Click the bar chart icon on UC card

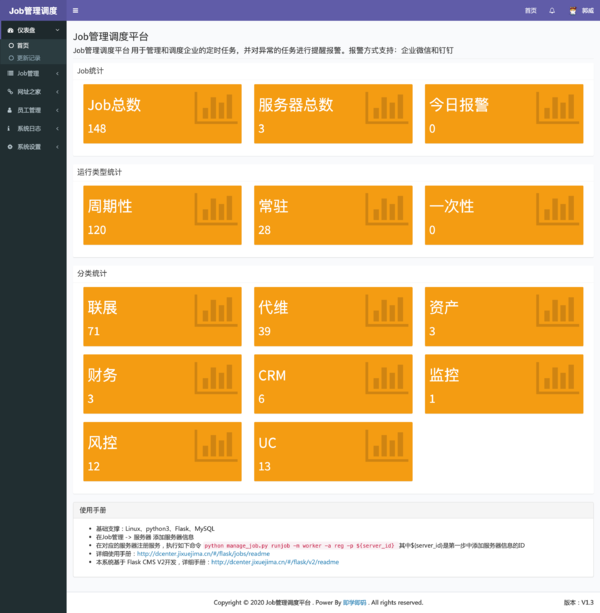pos(387,446)
